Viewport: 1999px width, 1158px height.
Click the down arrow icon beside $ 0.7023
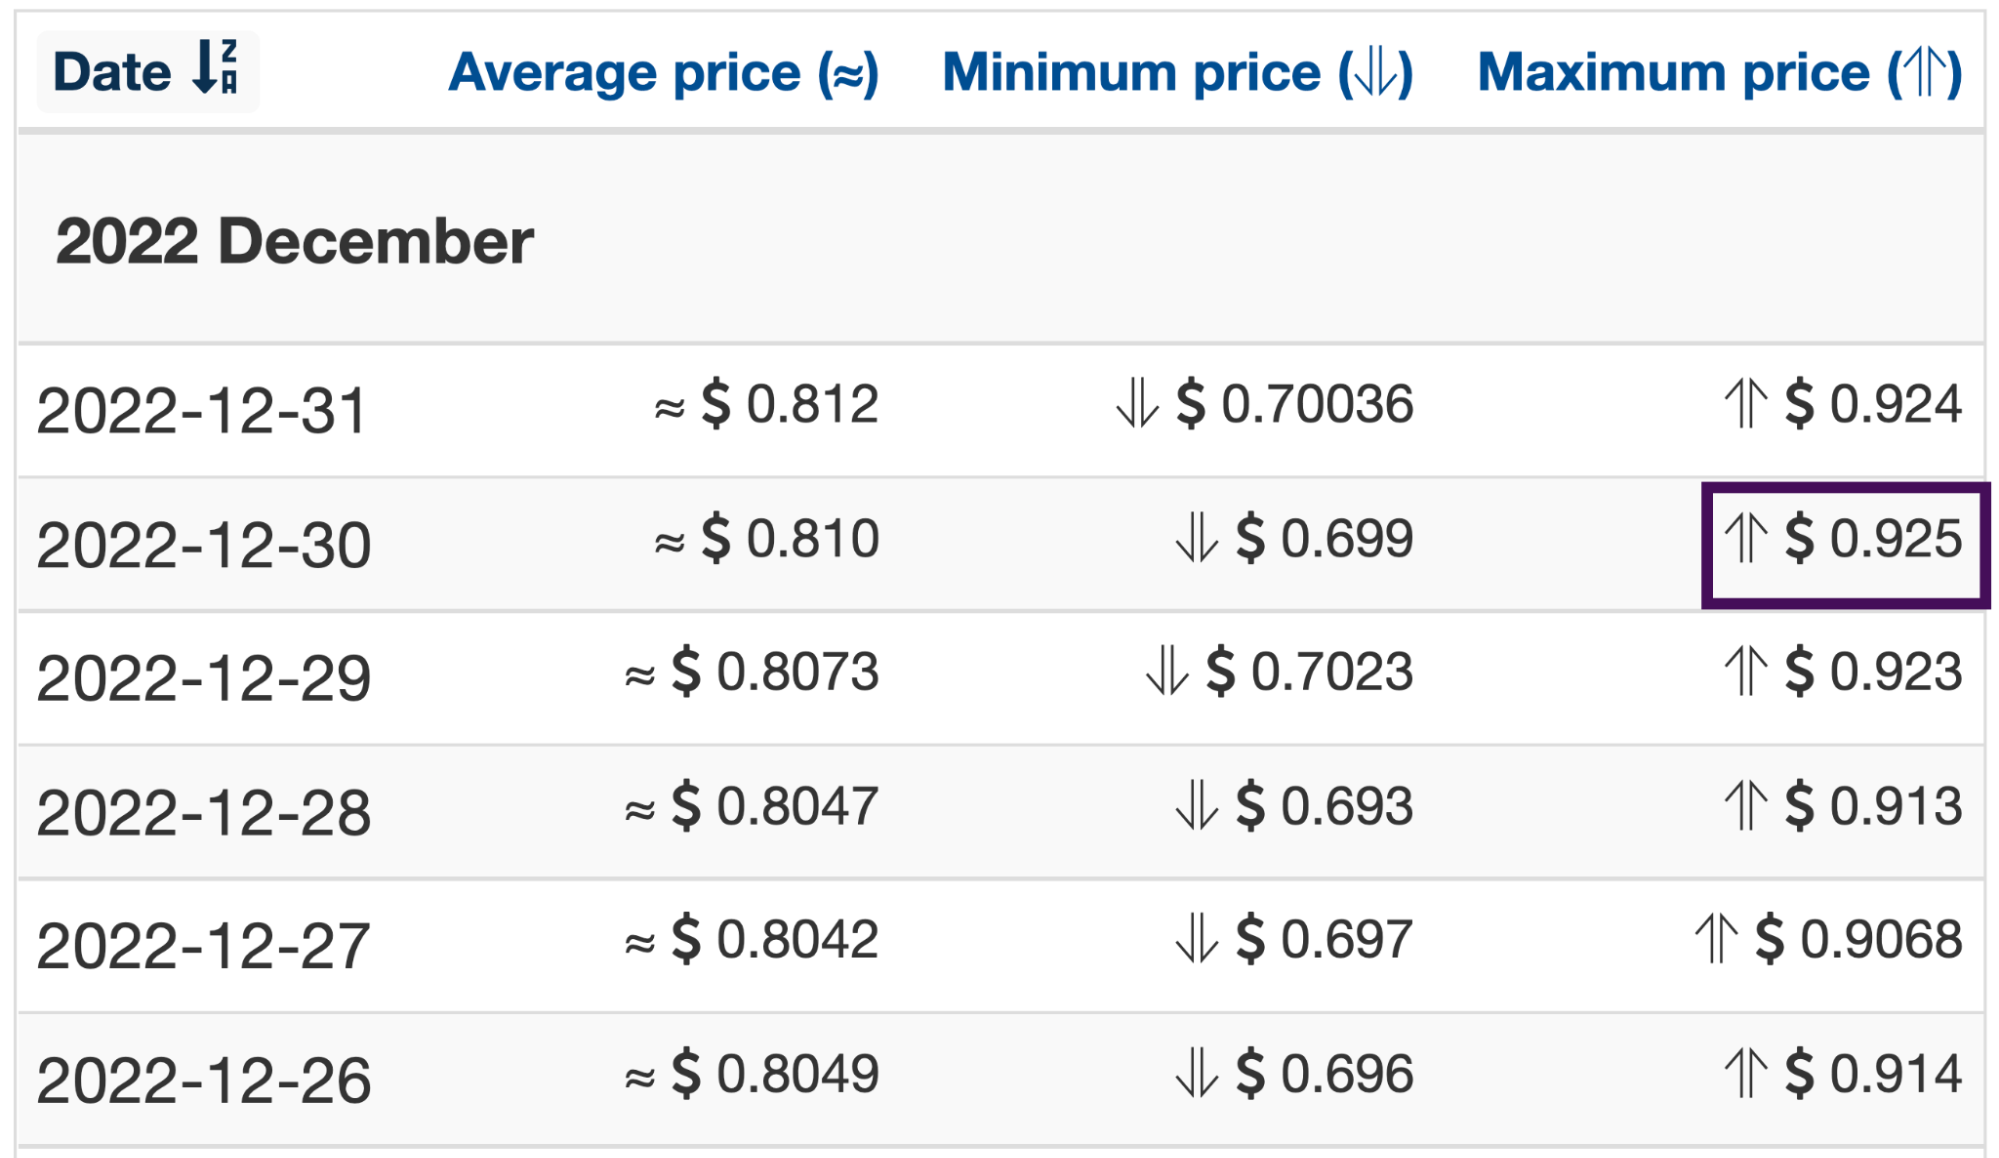1167,670
